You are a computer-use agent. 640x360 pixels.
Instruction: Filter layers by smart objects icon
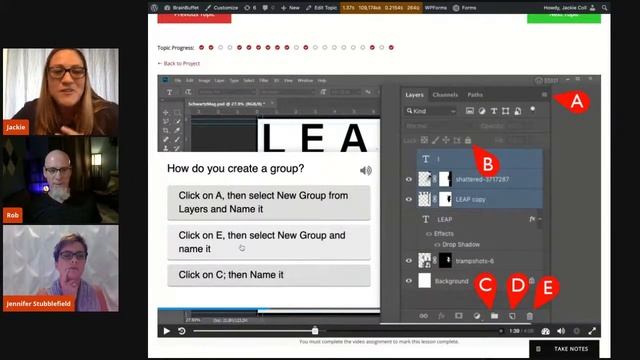518,111
